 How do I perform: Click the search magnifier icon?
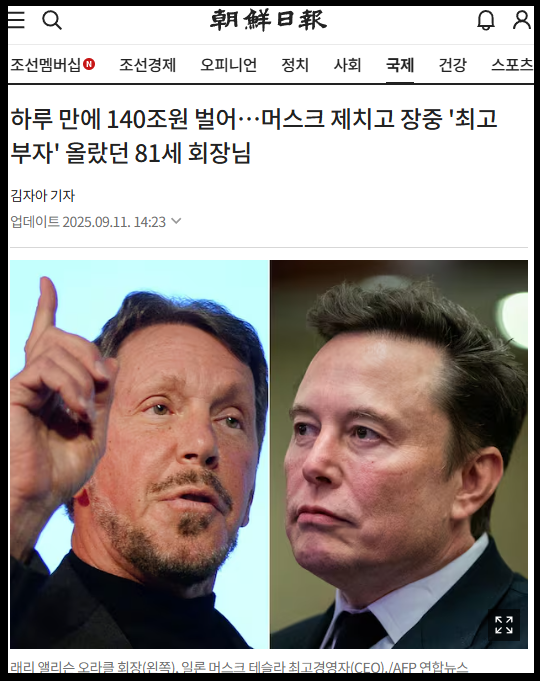[52, 20]
